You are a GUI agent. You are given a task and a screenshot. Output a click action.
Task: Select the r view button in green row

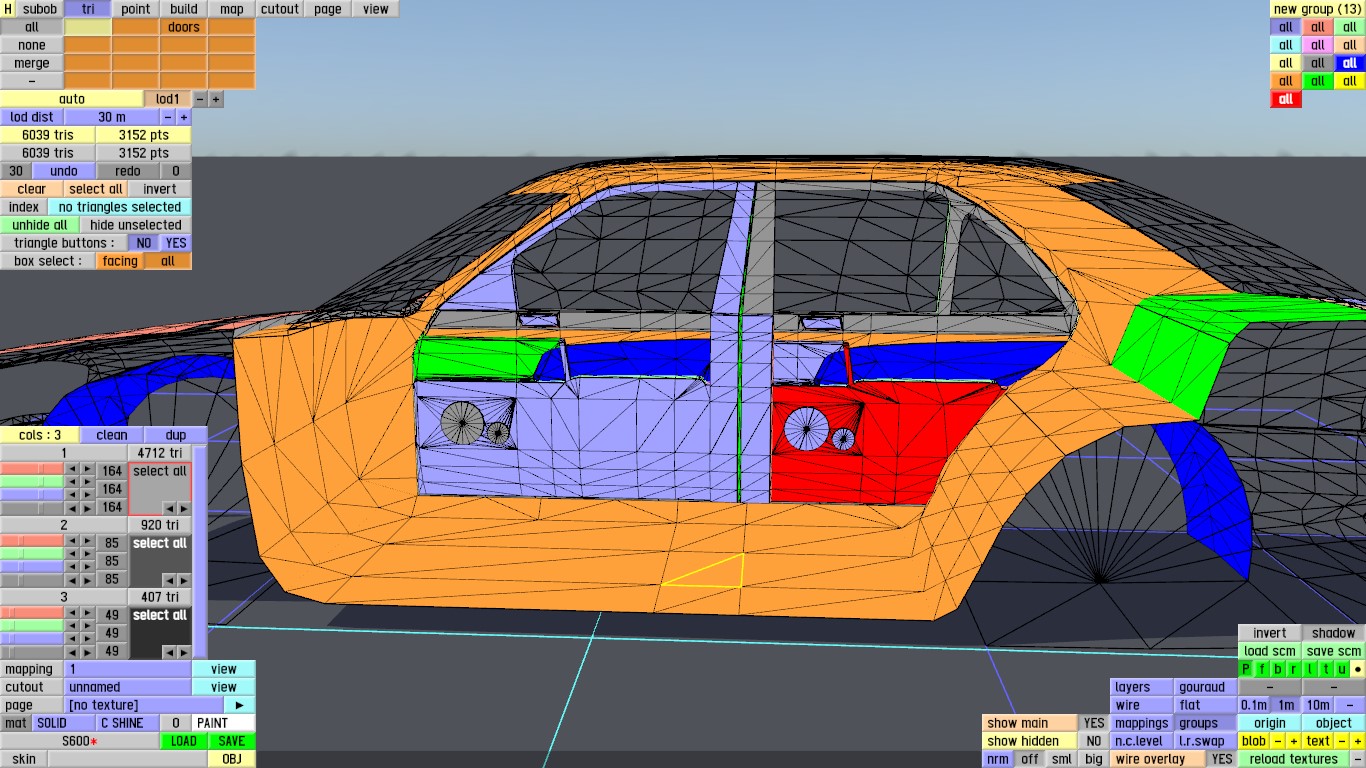1294,669
